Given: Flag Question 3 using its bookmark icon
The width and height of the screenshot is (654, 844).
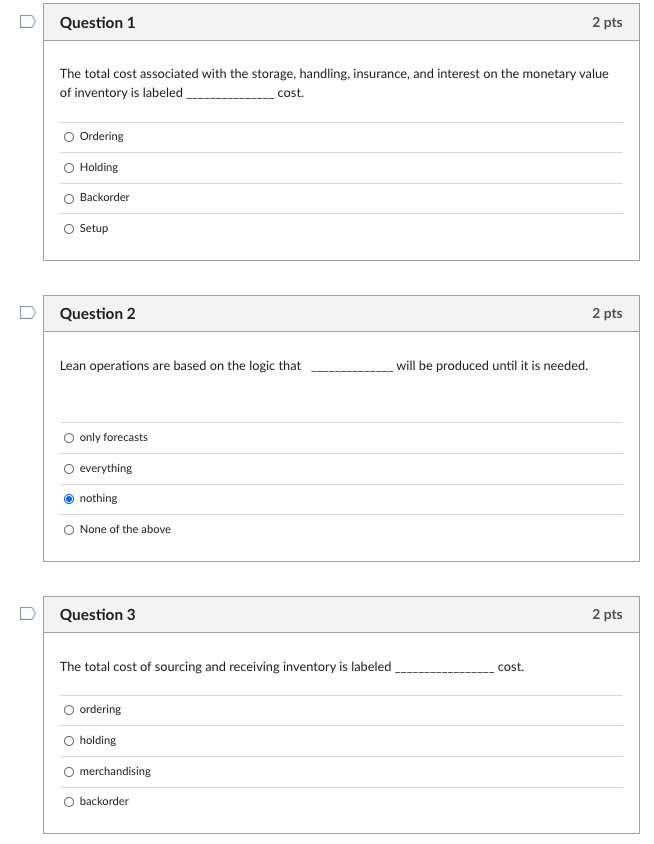Looking at the screenshot, I should click(x=26, y=614).
